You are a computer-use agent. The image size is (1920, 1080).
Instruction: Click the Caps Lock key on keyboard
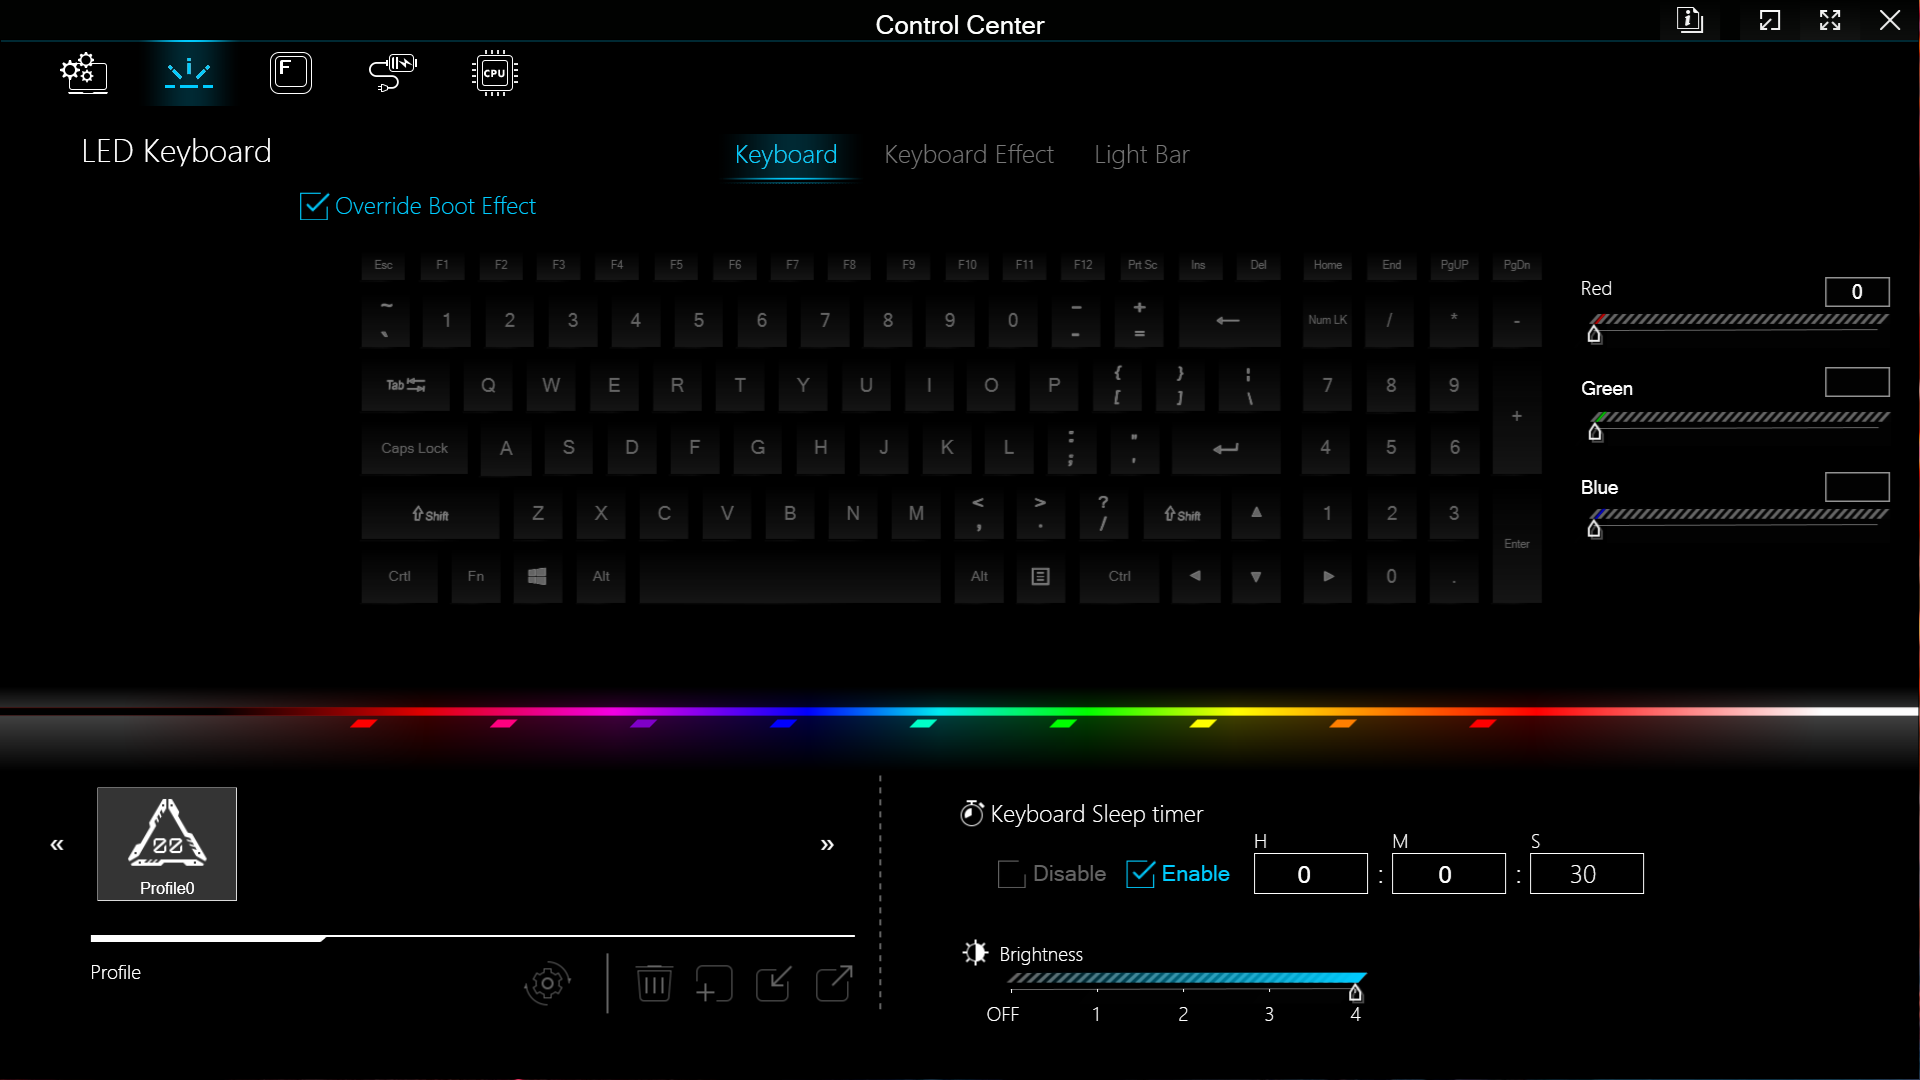(414, 449)
